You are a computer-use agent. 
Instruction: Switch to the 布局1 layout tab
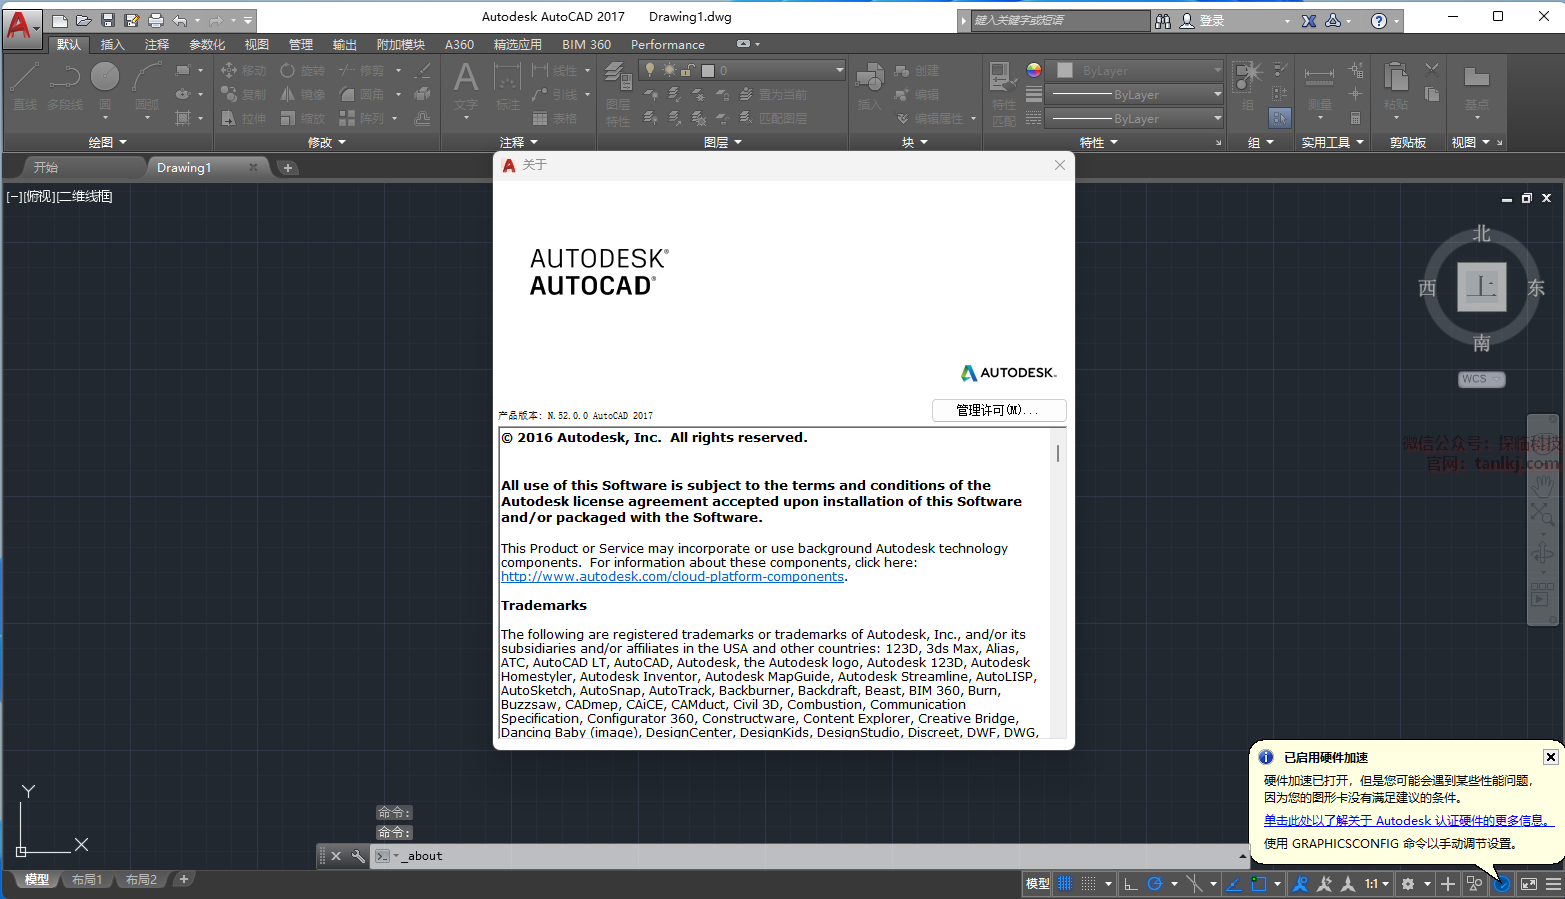coord(87,880)
